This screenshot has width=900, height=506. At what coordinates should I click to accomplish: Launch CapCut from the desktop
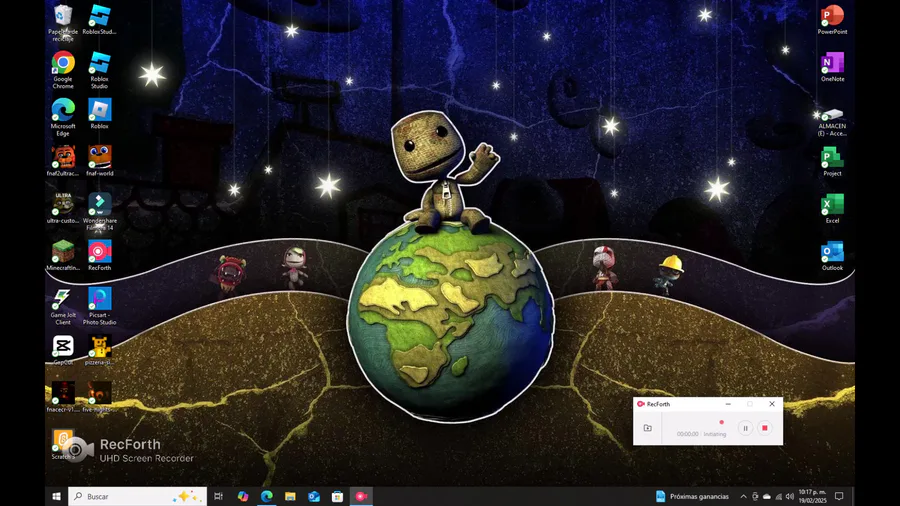(x=63, y=350)
